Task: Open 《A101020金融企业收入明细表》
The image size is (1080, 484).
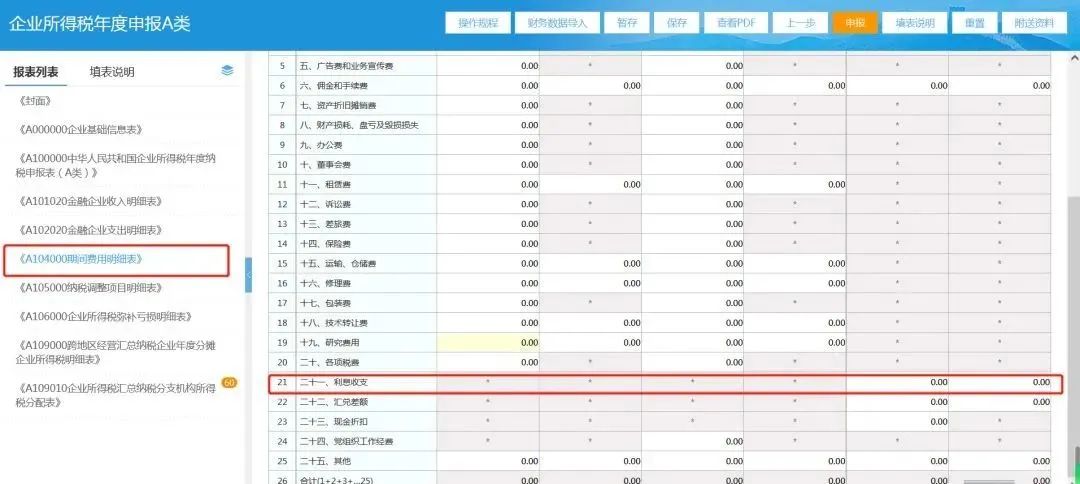Action: 90,201
